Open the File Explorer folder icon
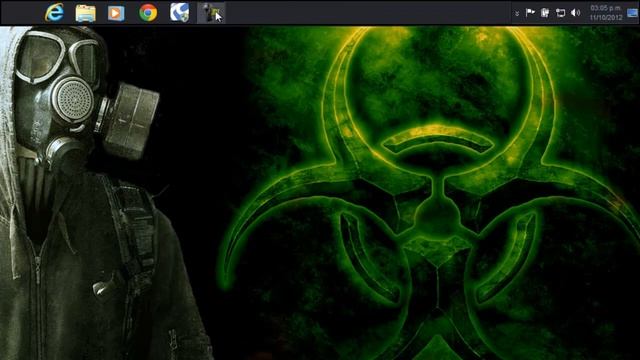640x360 pixels. click(x=86, y=13)
